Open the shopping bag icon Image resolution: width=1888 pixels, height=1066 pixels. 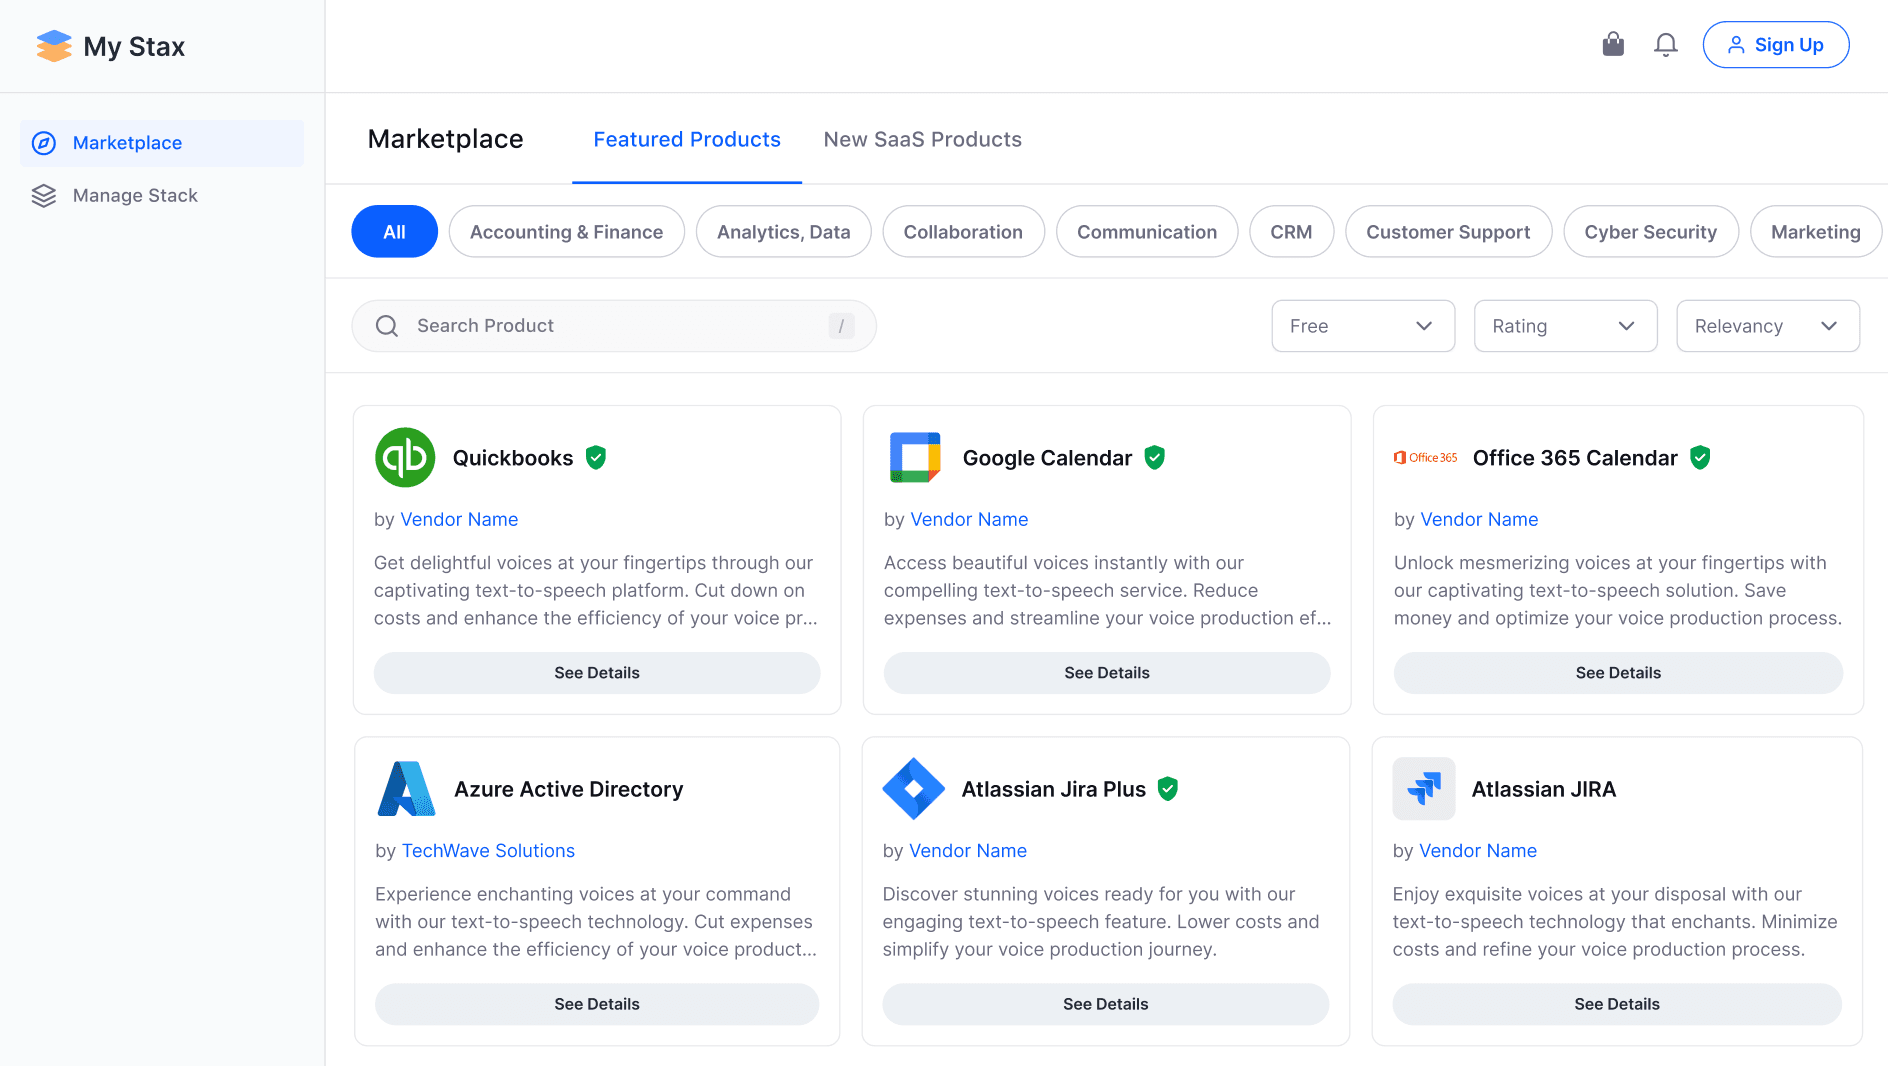[x=1613, y=44]
